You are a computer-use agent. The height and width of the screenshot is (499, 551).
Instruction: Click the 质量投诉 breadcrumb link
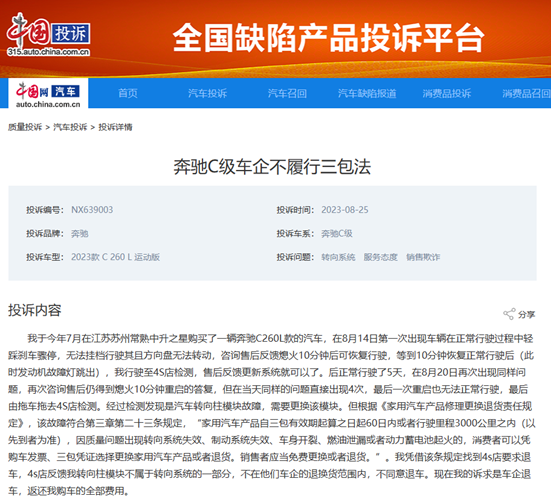click(x=25, y=127)
